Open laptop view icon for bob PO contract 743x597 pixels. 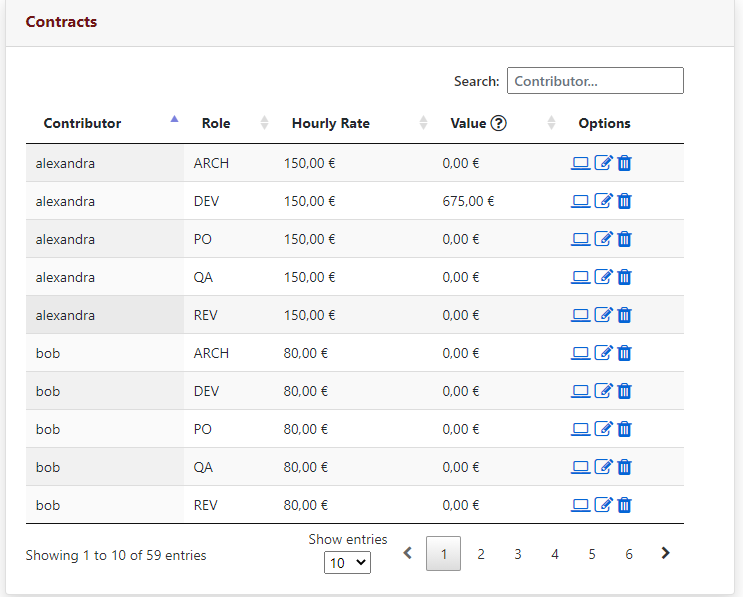580,429
